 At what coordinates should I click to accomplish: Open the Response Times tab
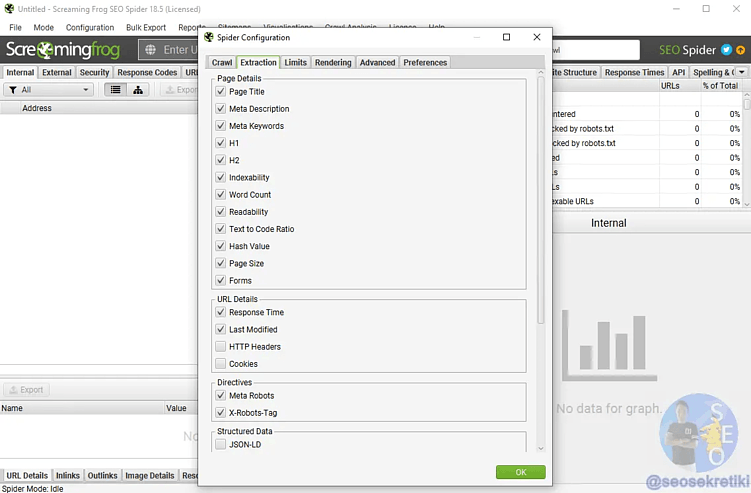pyautogui.click(x=634, y=72)
